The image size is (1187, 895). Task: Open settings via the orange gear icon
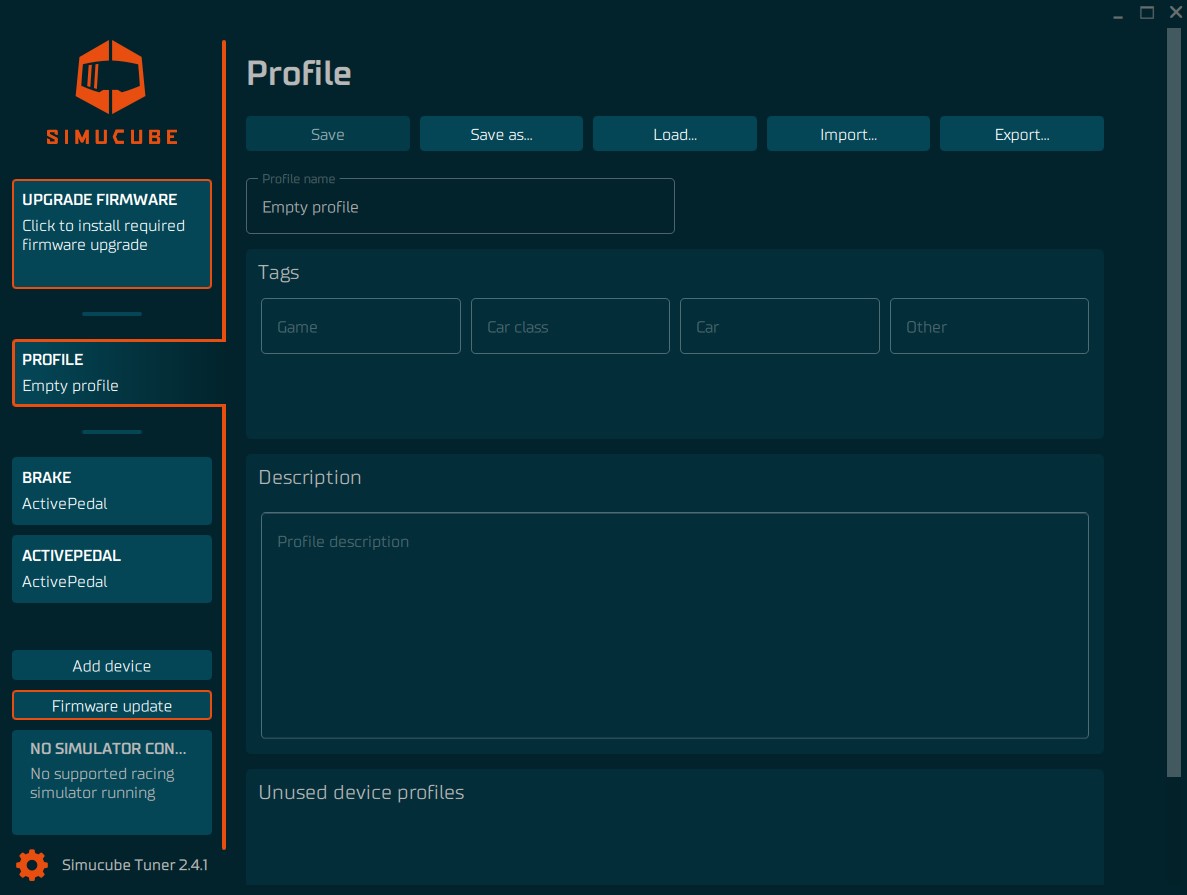pos(32,865)
